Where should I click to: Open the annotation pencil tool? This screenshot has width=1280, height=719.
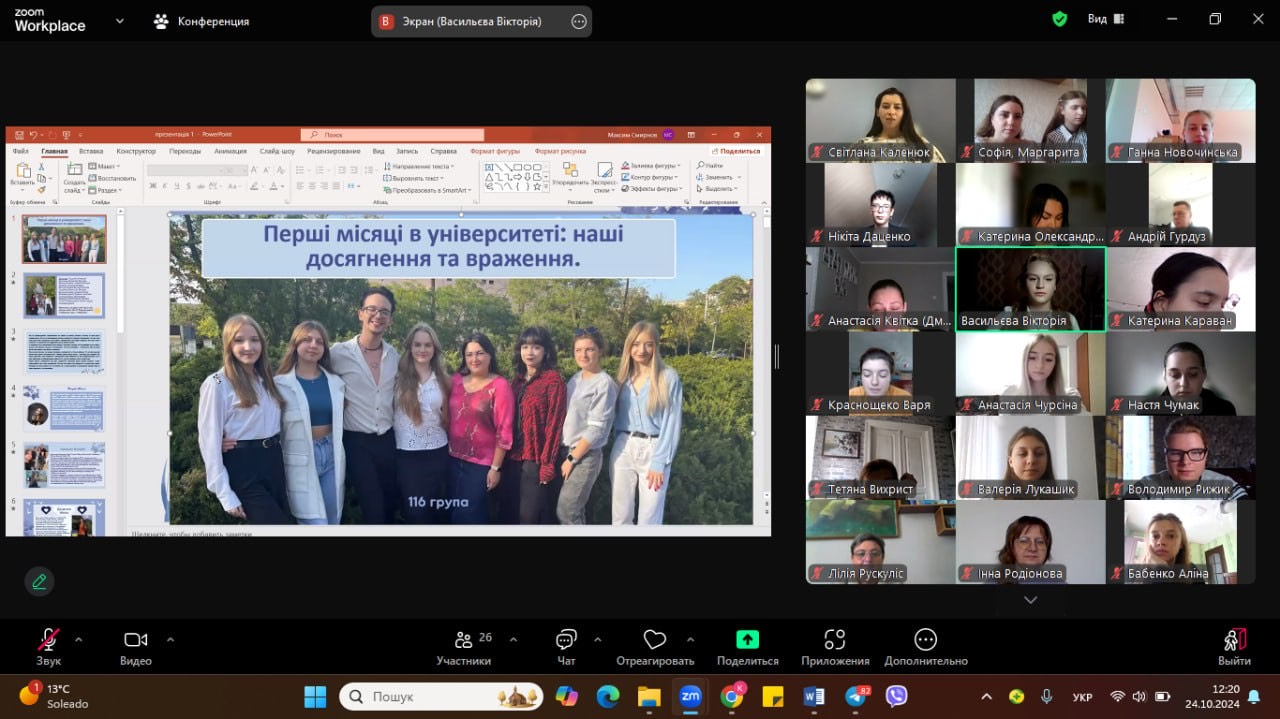(x=39, y=581)
